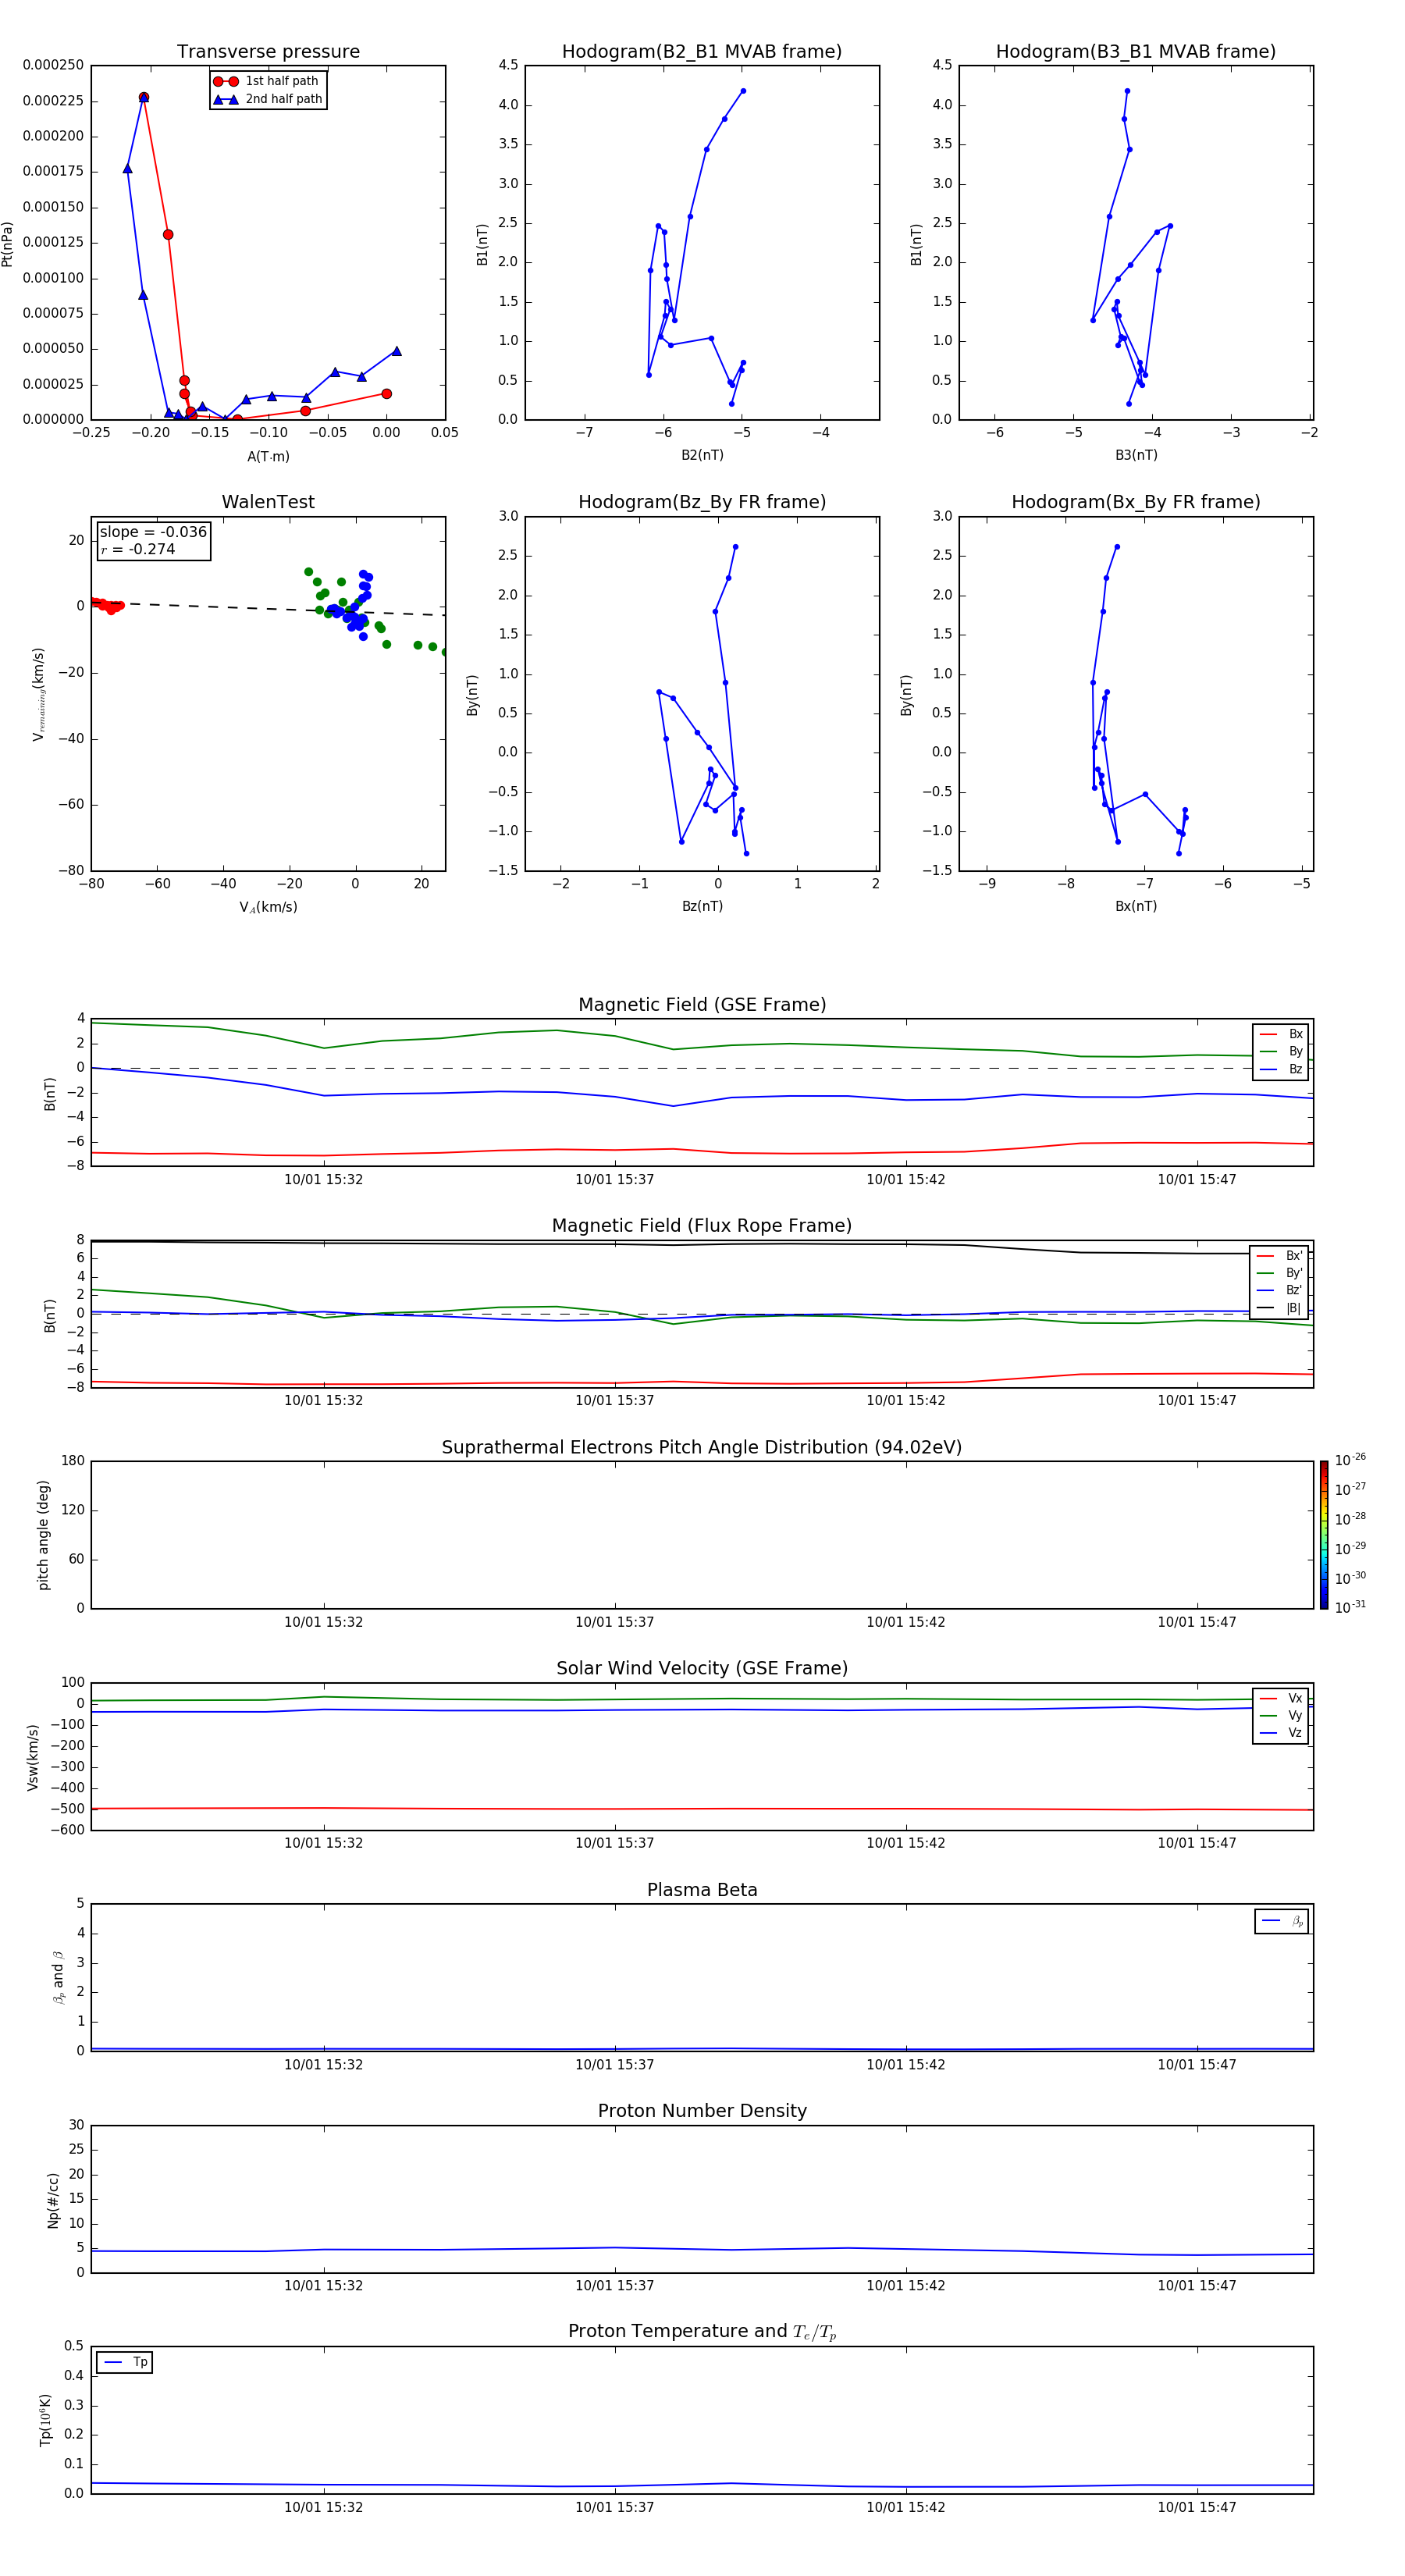Click the 'r = -0.274' annotation

pyautogui.click(x=138, y=549)
